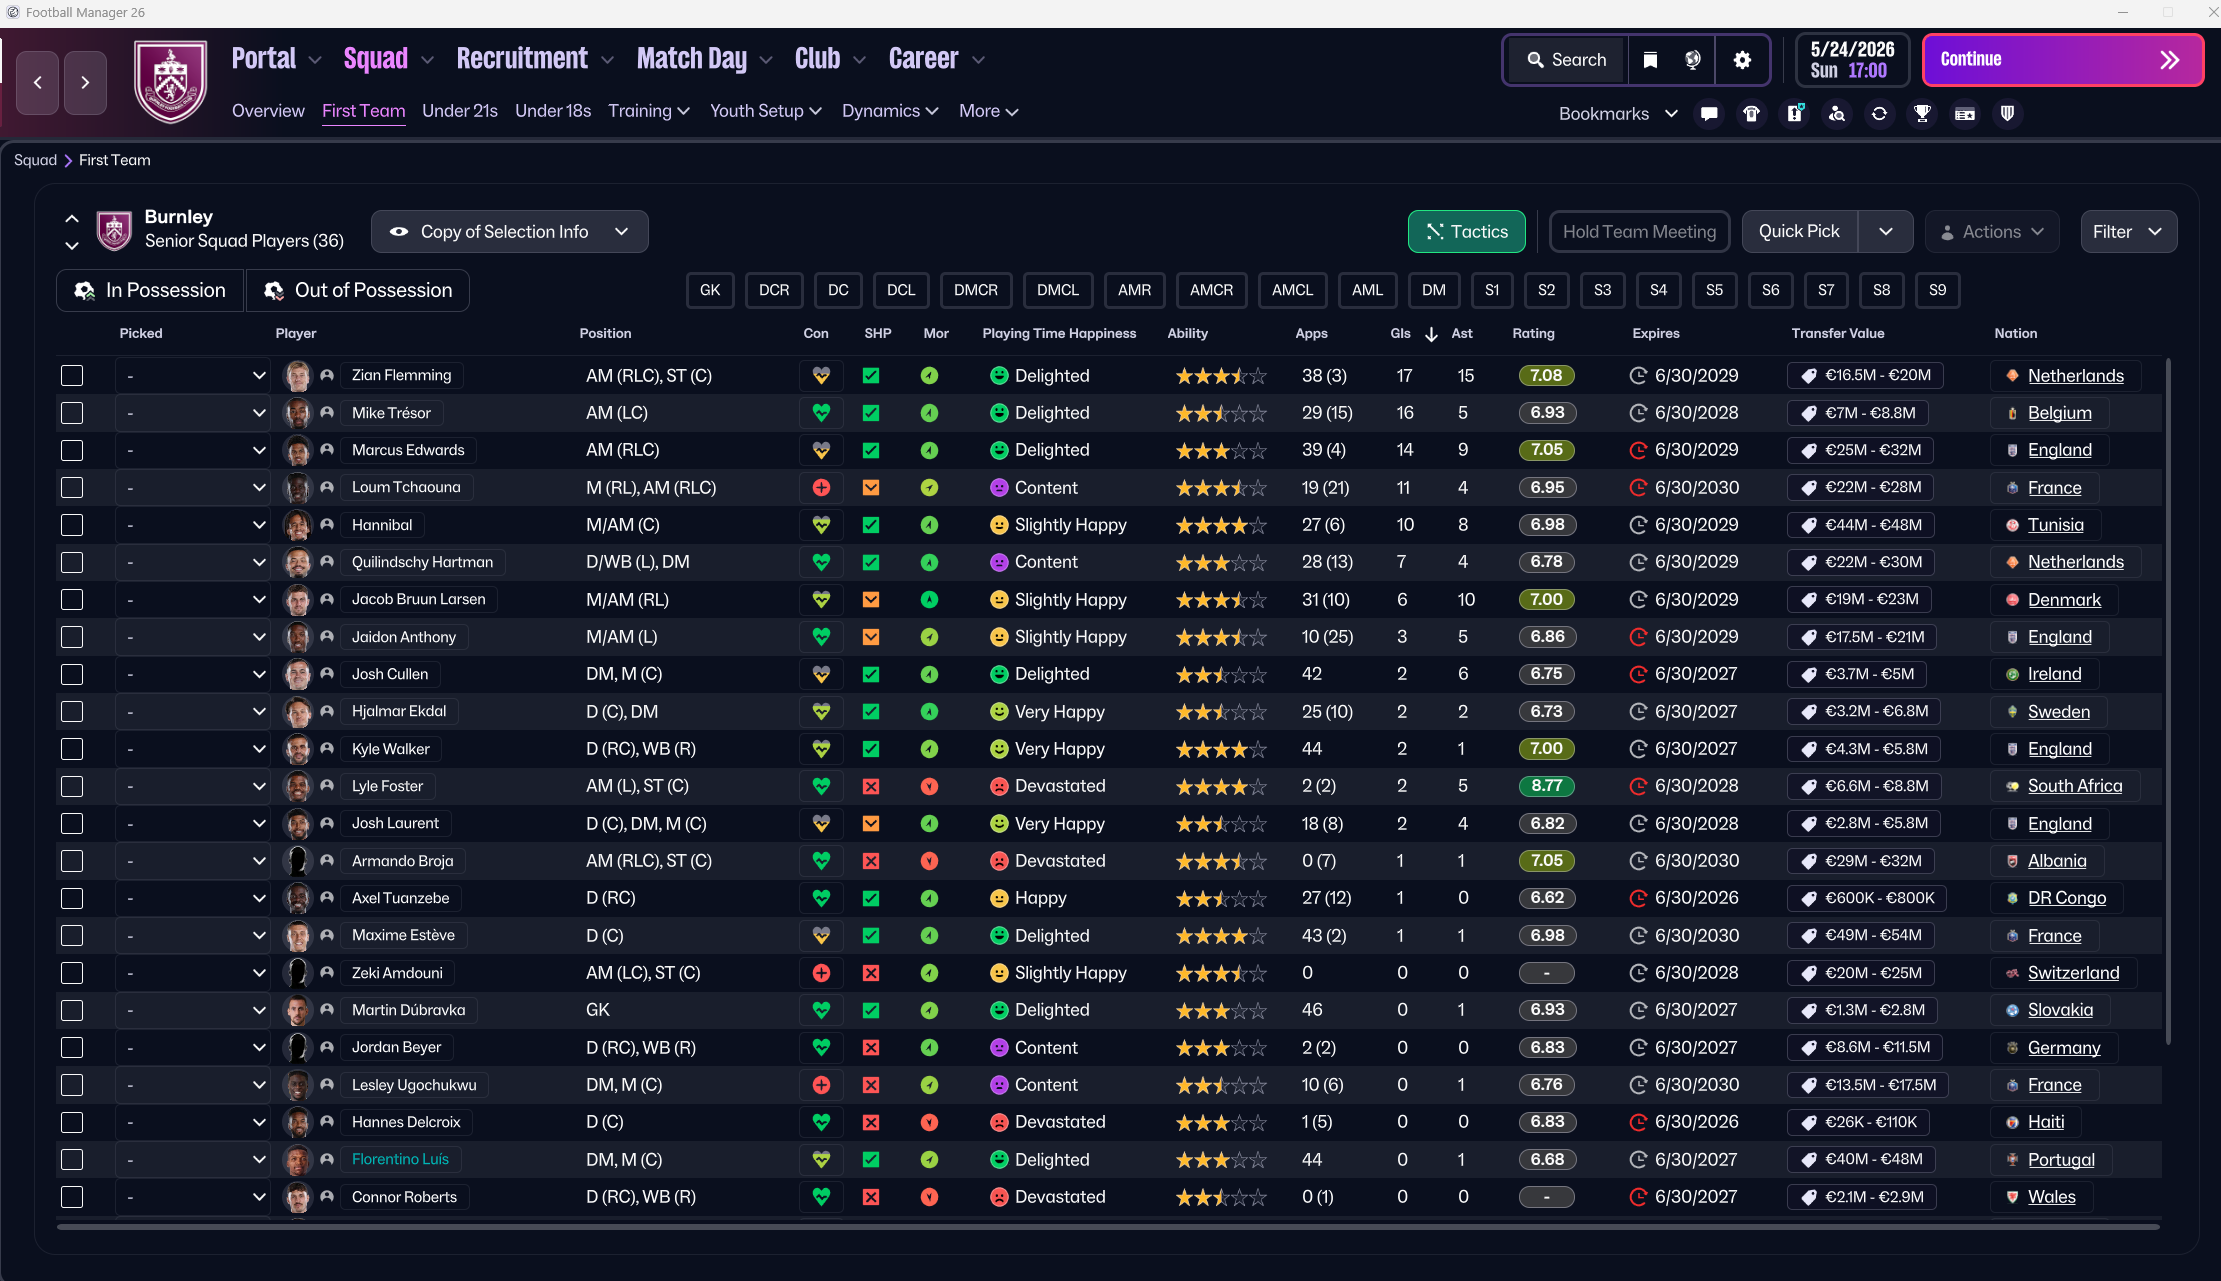Open the scouting person-search bookmark icon
This screenshot has height=1281, width=2221.
point(1837,114)
